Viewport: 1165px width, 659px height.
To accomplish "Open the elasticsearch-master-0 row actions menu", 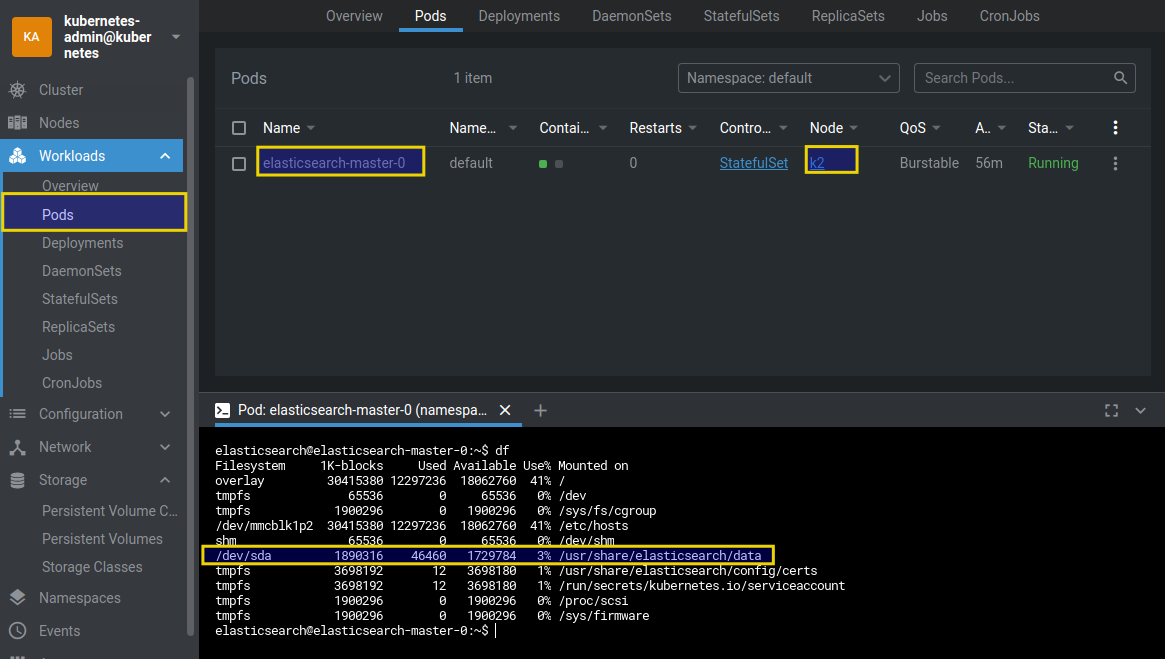I will pos(1115,163).
